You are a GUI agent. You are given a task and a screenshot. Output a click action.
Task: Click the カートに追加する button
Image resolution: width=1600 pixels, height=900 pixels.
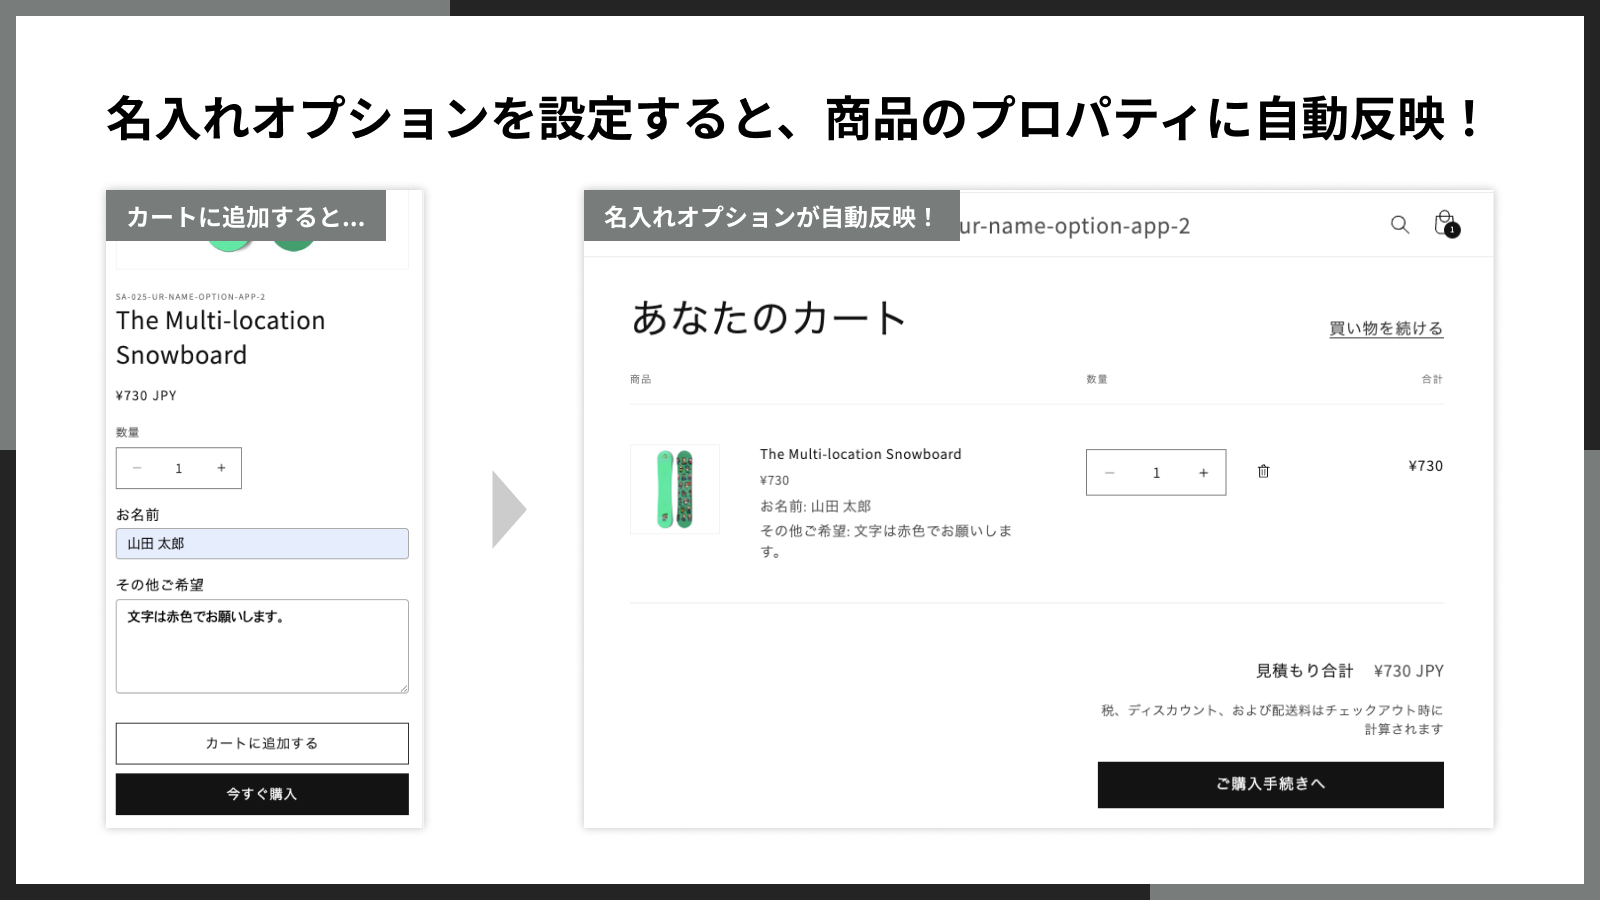pos(262,743)
